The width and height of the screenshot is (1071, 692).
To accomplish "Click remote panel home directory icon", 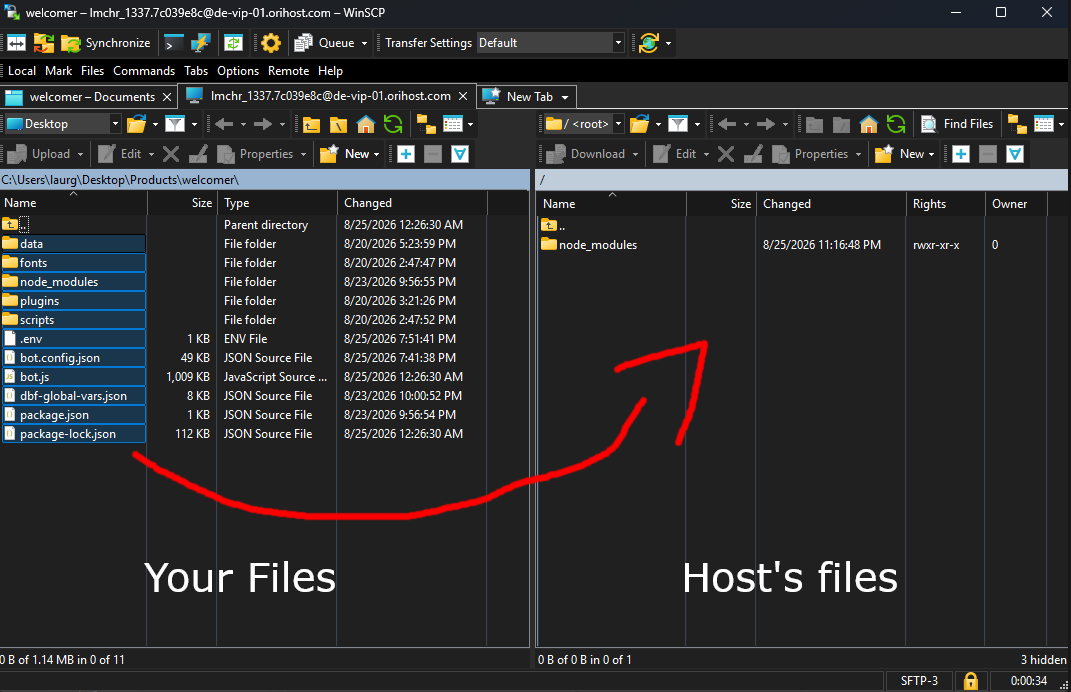I will tap(869, 124).
